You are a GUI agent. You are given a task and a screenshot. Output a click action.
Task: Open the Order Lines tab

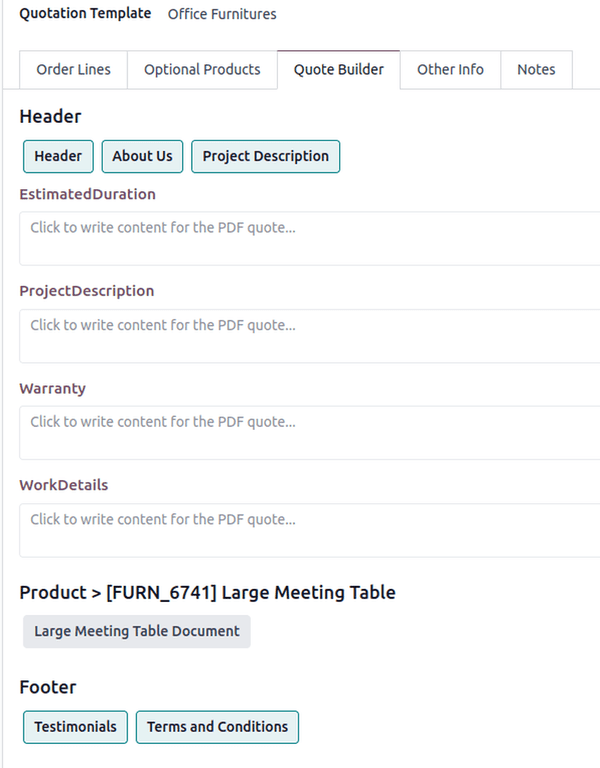73,70
